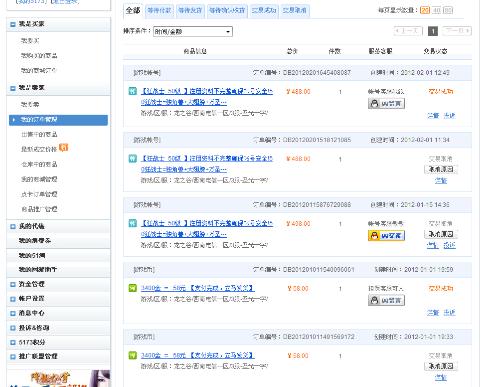The height and width of the screenshot is (387, 500).
Task: Set items per page to 40
Action: [436, 10]
